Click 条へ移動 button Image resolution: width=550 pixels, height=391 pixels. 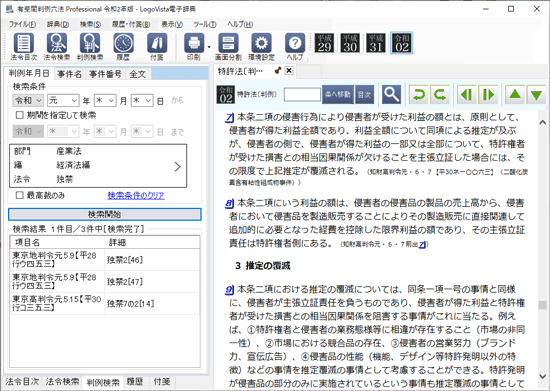(x=338, y=94)
